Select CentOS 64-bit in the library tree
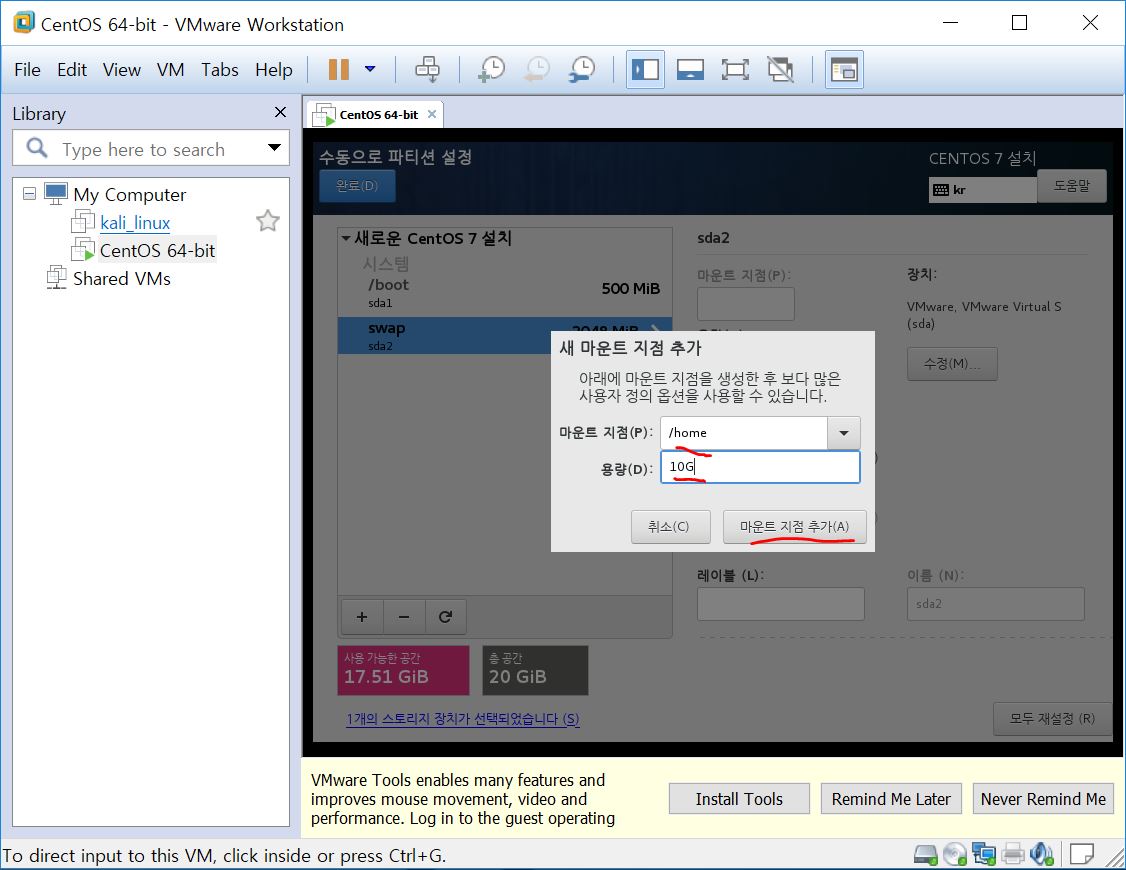This screenshot has height=870, width=1126. 157,251
